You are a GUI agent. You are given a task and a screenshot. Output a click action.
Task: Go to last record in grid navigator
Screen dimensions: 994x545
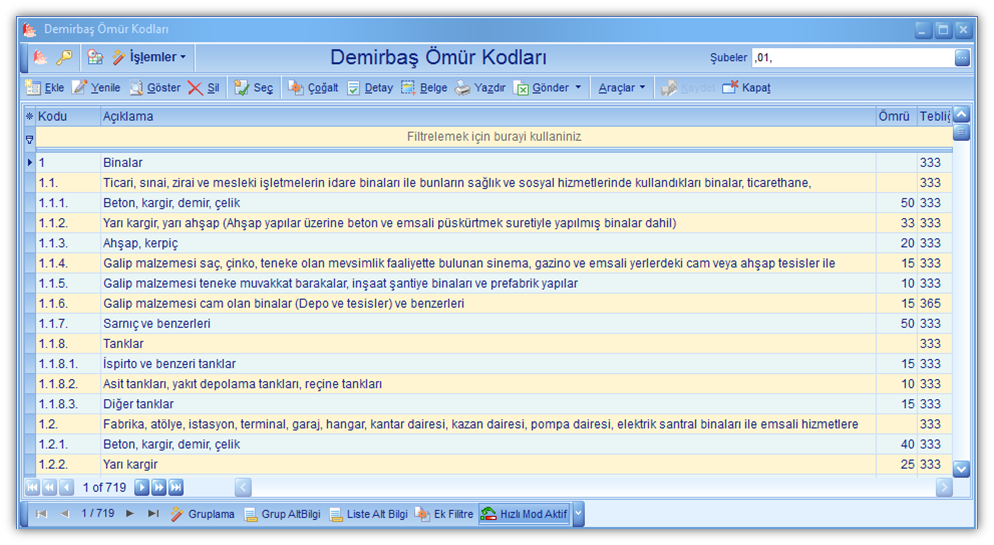point(176,487)
